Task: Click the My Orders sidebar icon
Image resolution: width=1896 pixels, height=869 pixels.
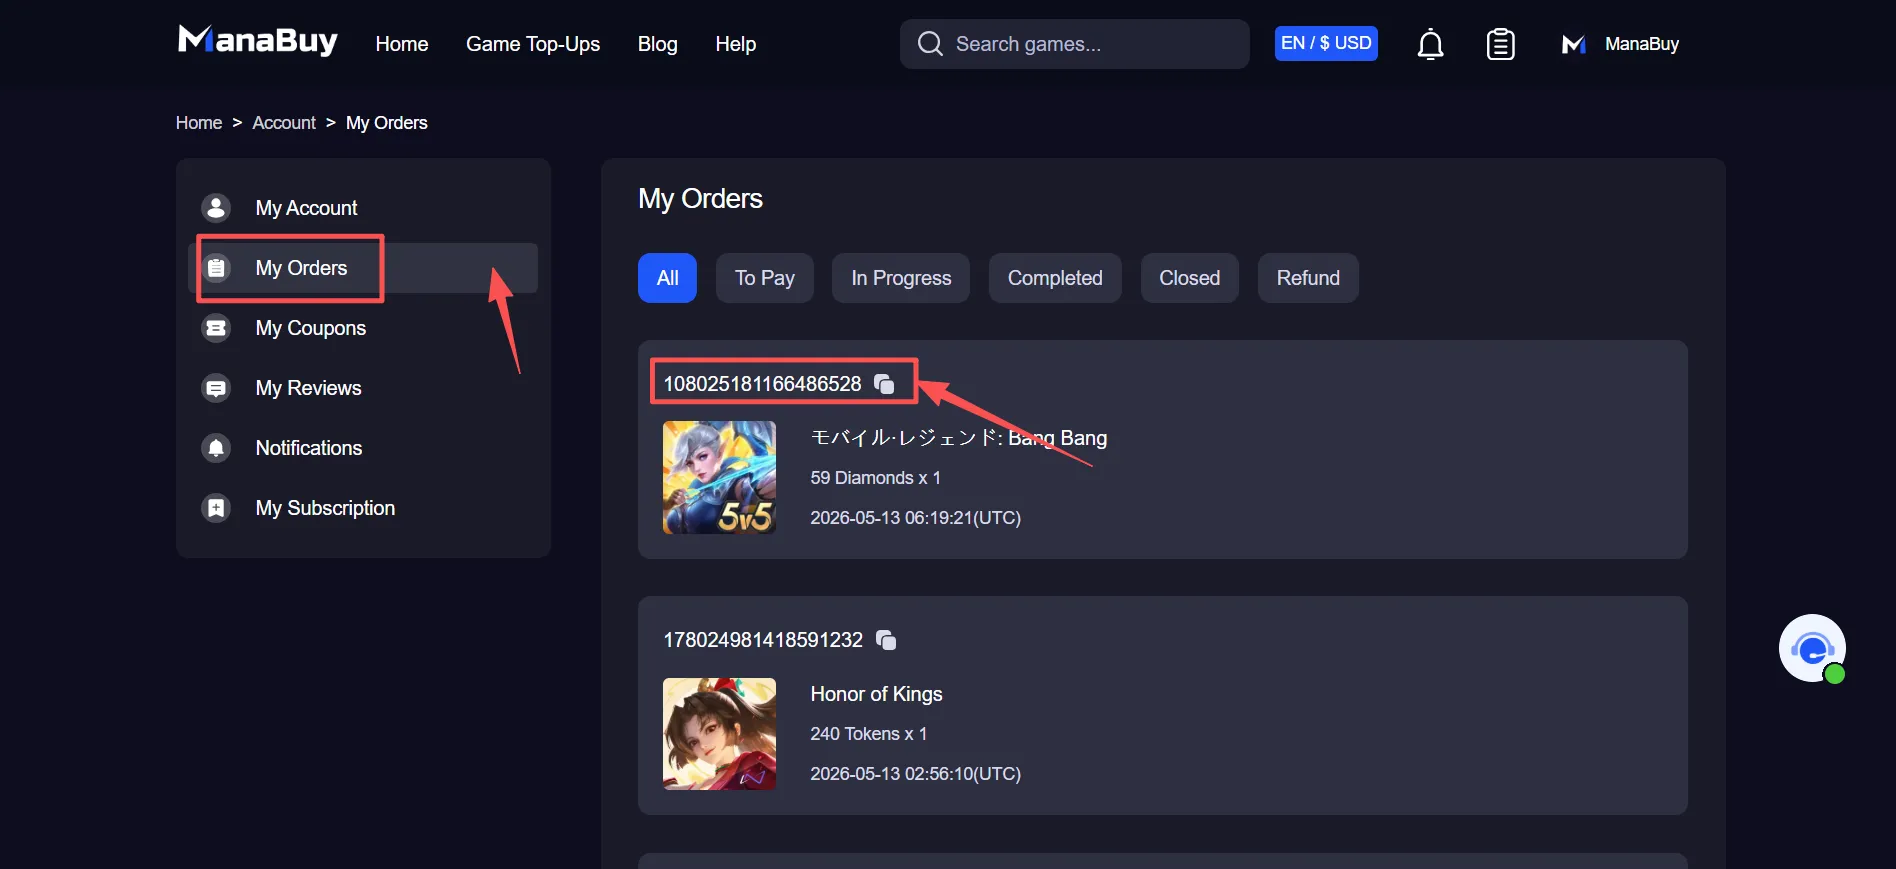Action: [x=216, y=268]
